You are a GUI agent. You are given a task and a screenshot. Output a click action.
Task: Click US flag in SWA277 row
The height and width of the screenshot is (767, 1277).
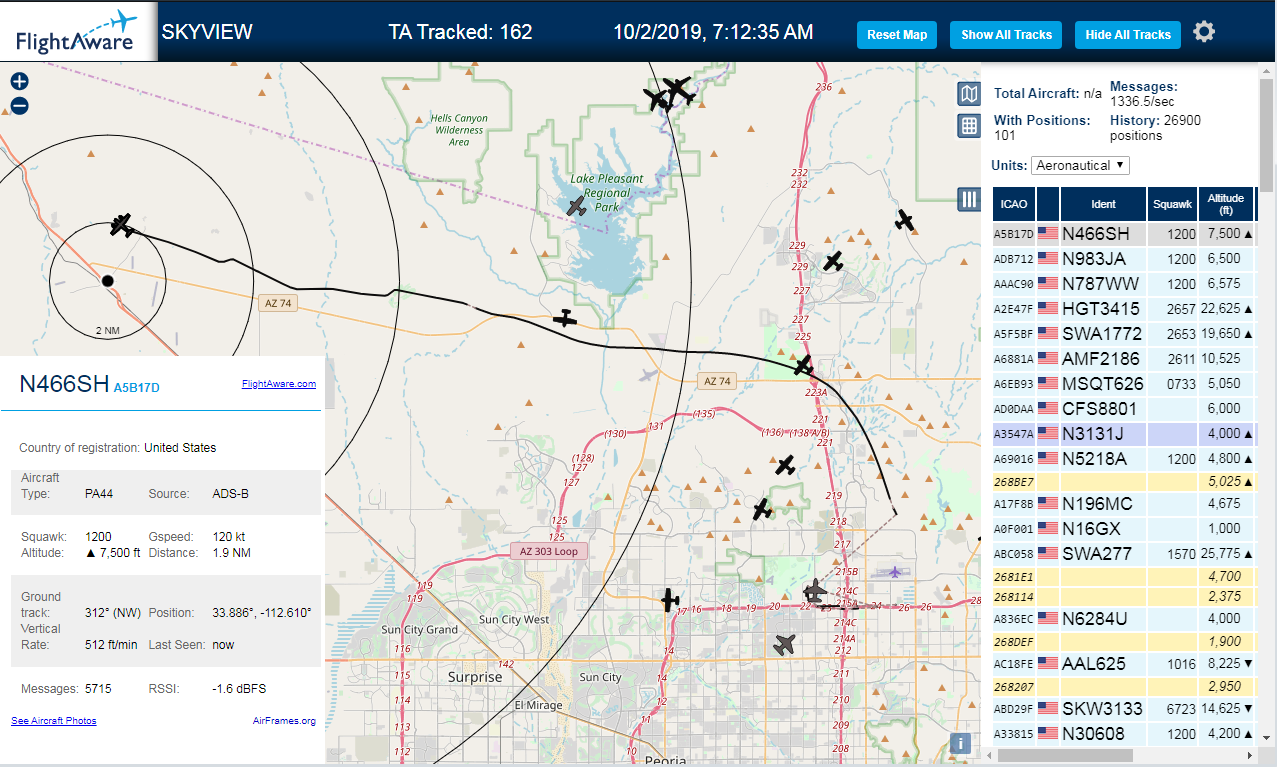(1048, 553)
